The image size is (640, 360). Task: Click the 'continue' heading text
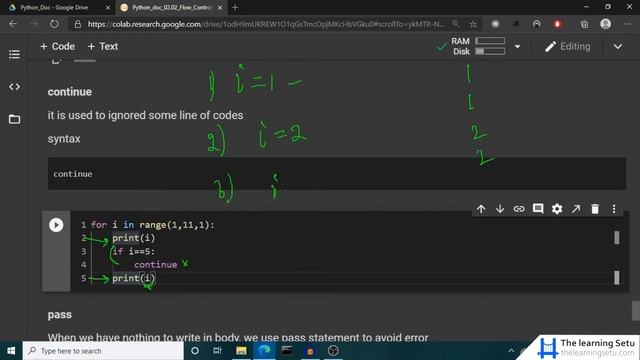click(x=69, y=92)
